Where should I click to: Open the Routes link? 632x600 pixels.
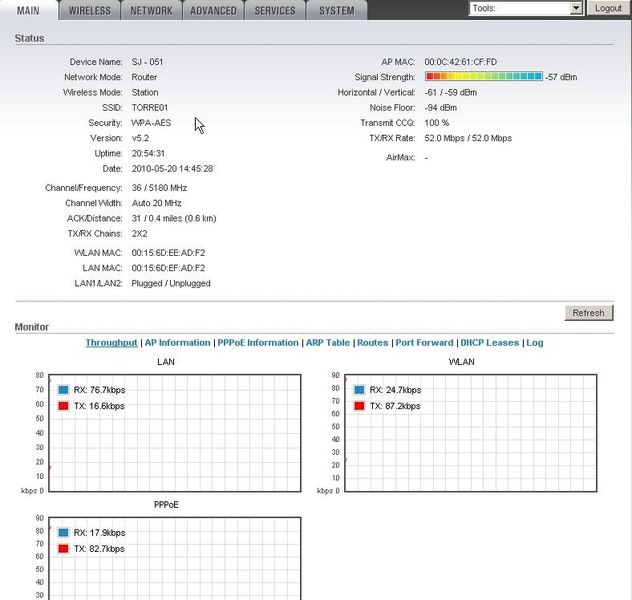click(372, 343)
